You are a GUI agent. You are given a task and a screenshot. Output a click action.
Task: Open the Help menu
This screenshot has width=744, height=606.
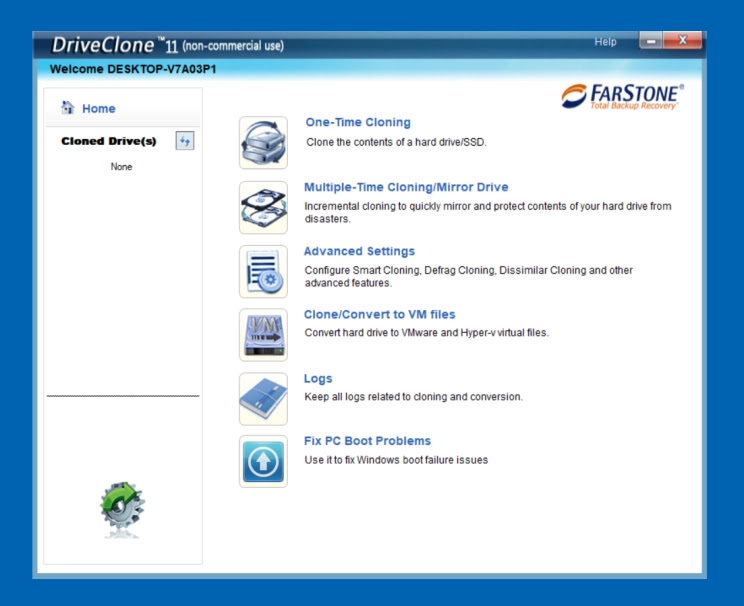pyautogui.click(x=605, y=42)
